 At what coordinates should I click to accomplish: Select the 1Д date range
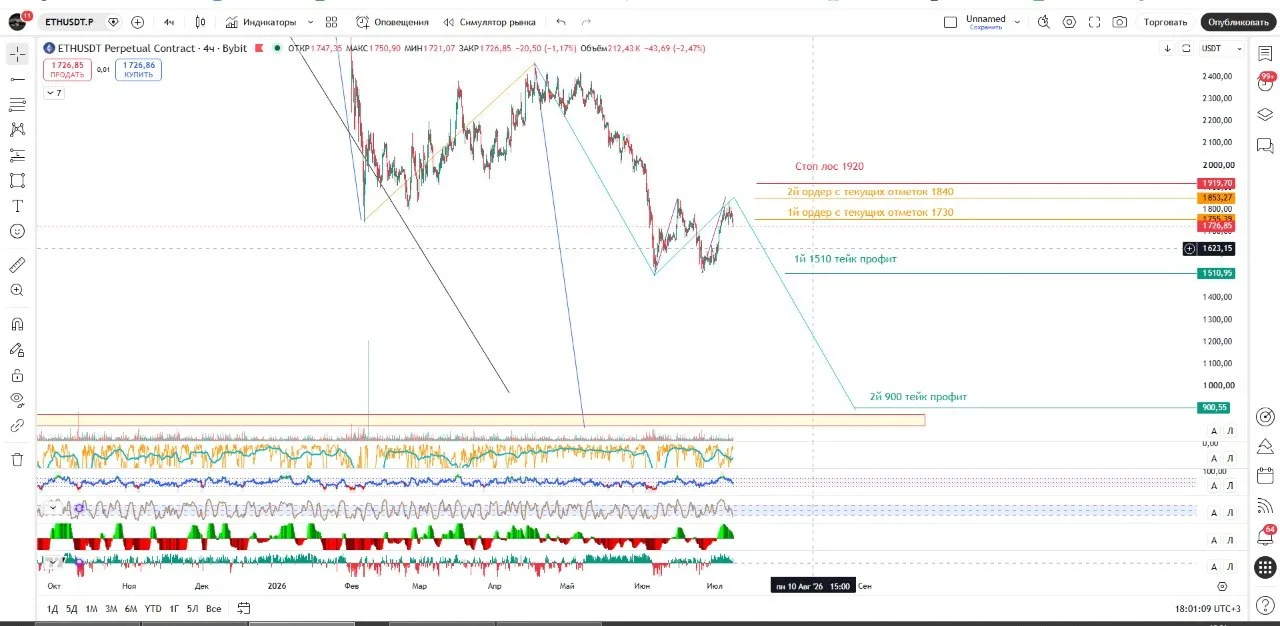pos(52,608)
